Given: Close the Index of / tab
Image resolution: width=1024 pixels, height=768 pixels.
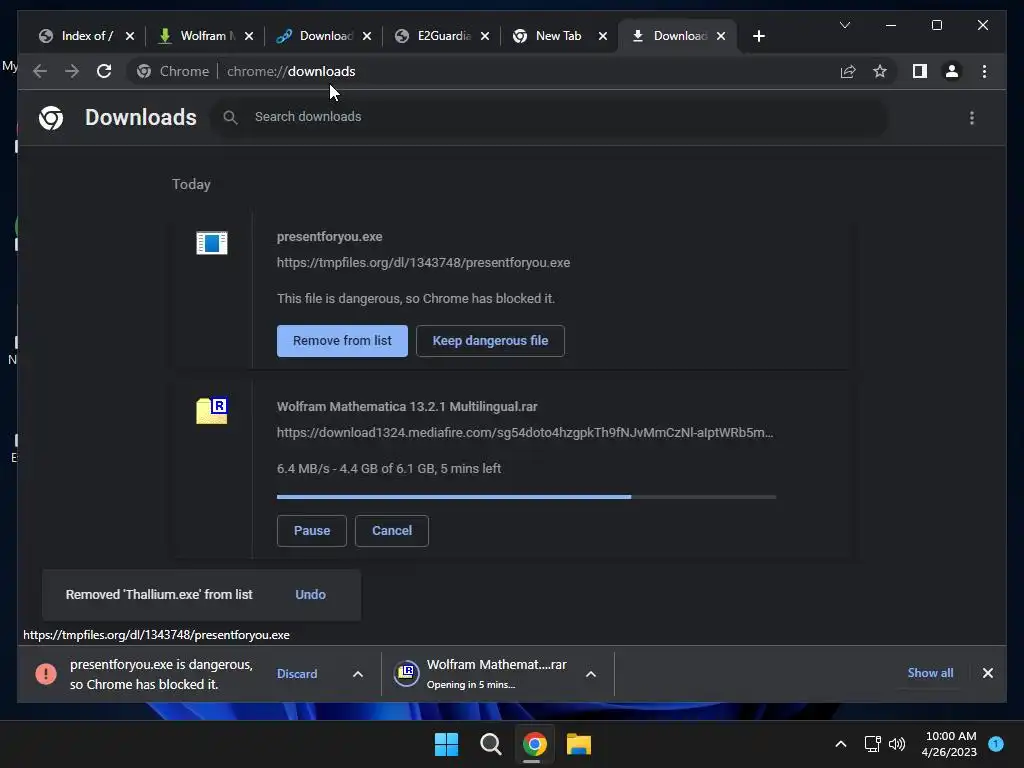Looking at the screenshot, I should pos(129,36).
